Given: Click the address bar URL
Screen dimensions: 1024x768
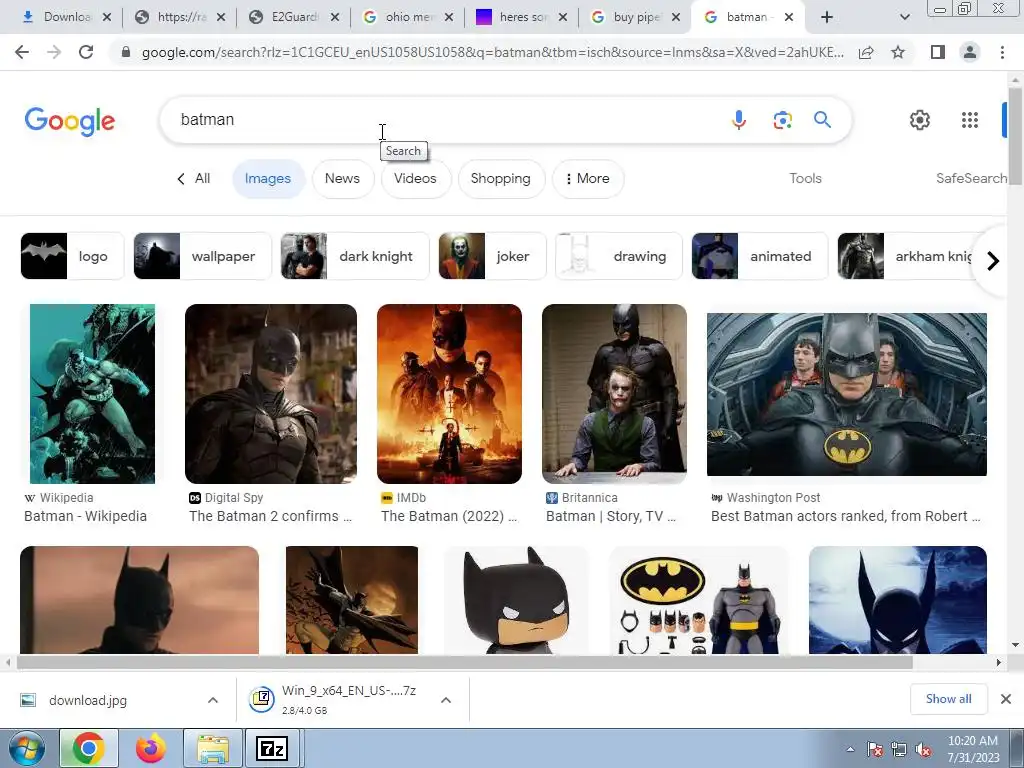Looking at the screenshot, I should click(x=492, y=53).
